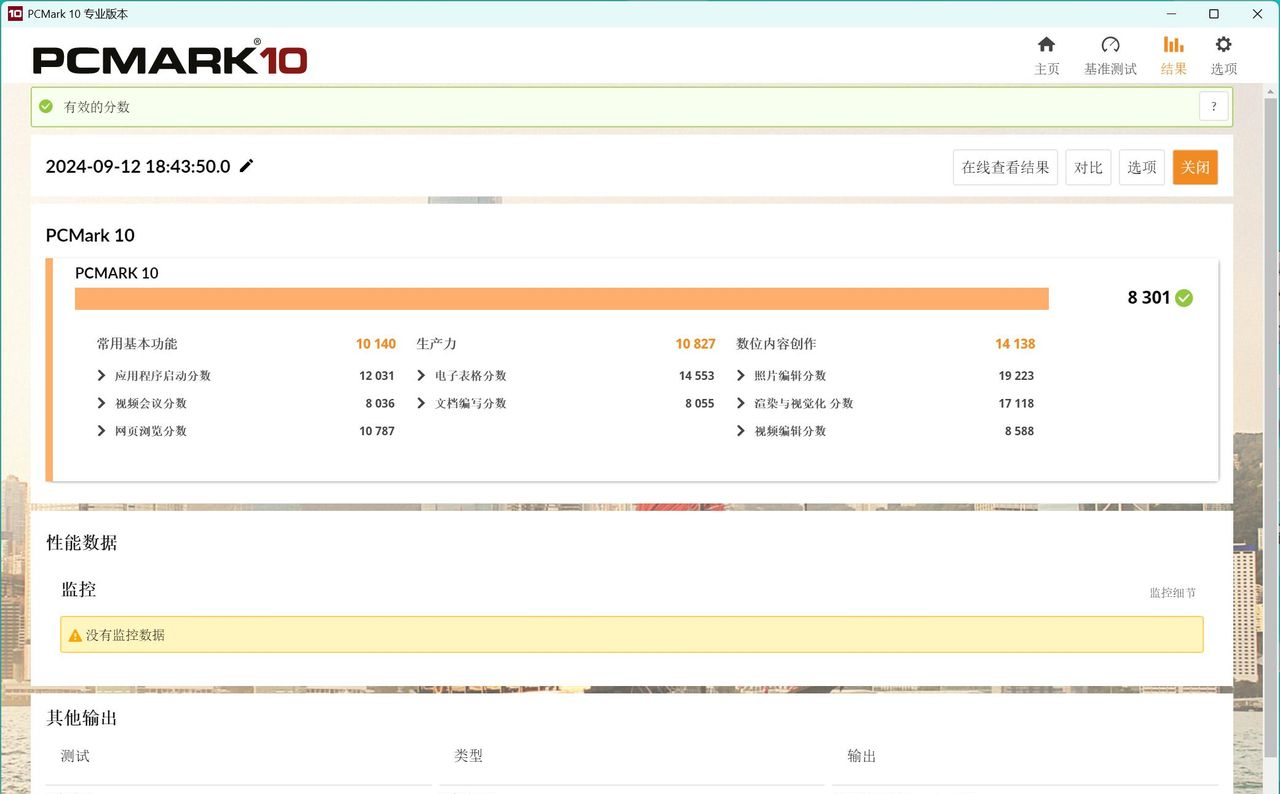The width and height of the screenshot is (1280, 794).
Task: Expand the 应用程序启动分数 row
Action: (101, 376)
